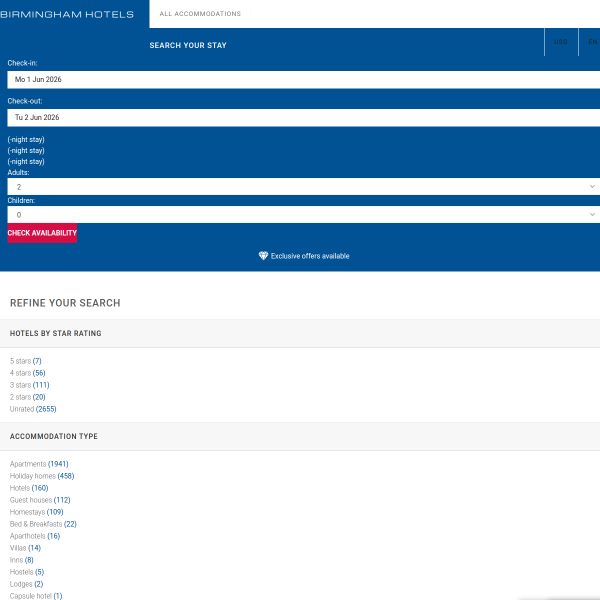Click the Birmingham Hotels logo
The height and width of the screenshot is (600, 600).
click(x=67, y=15)
